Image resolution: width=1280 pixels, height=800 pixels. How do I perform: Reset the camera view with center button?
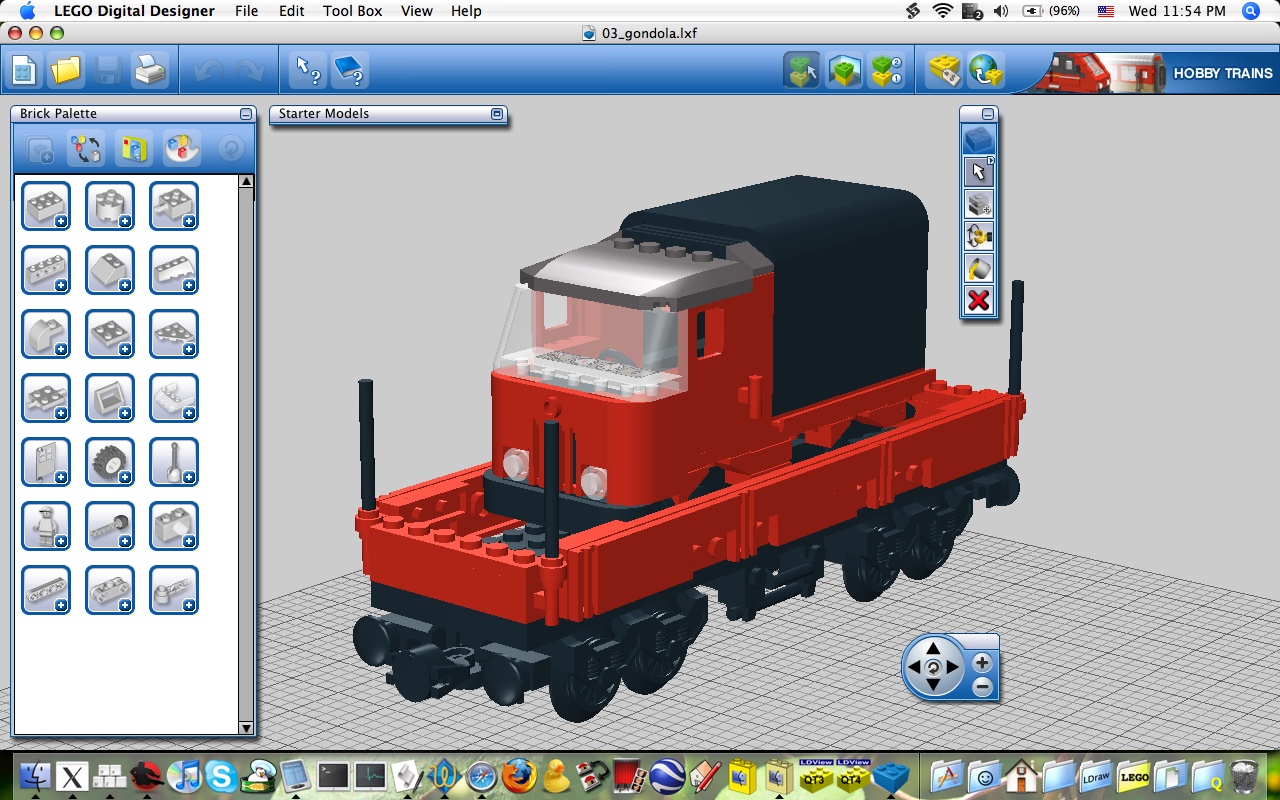tap(933, 667)
